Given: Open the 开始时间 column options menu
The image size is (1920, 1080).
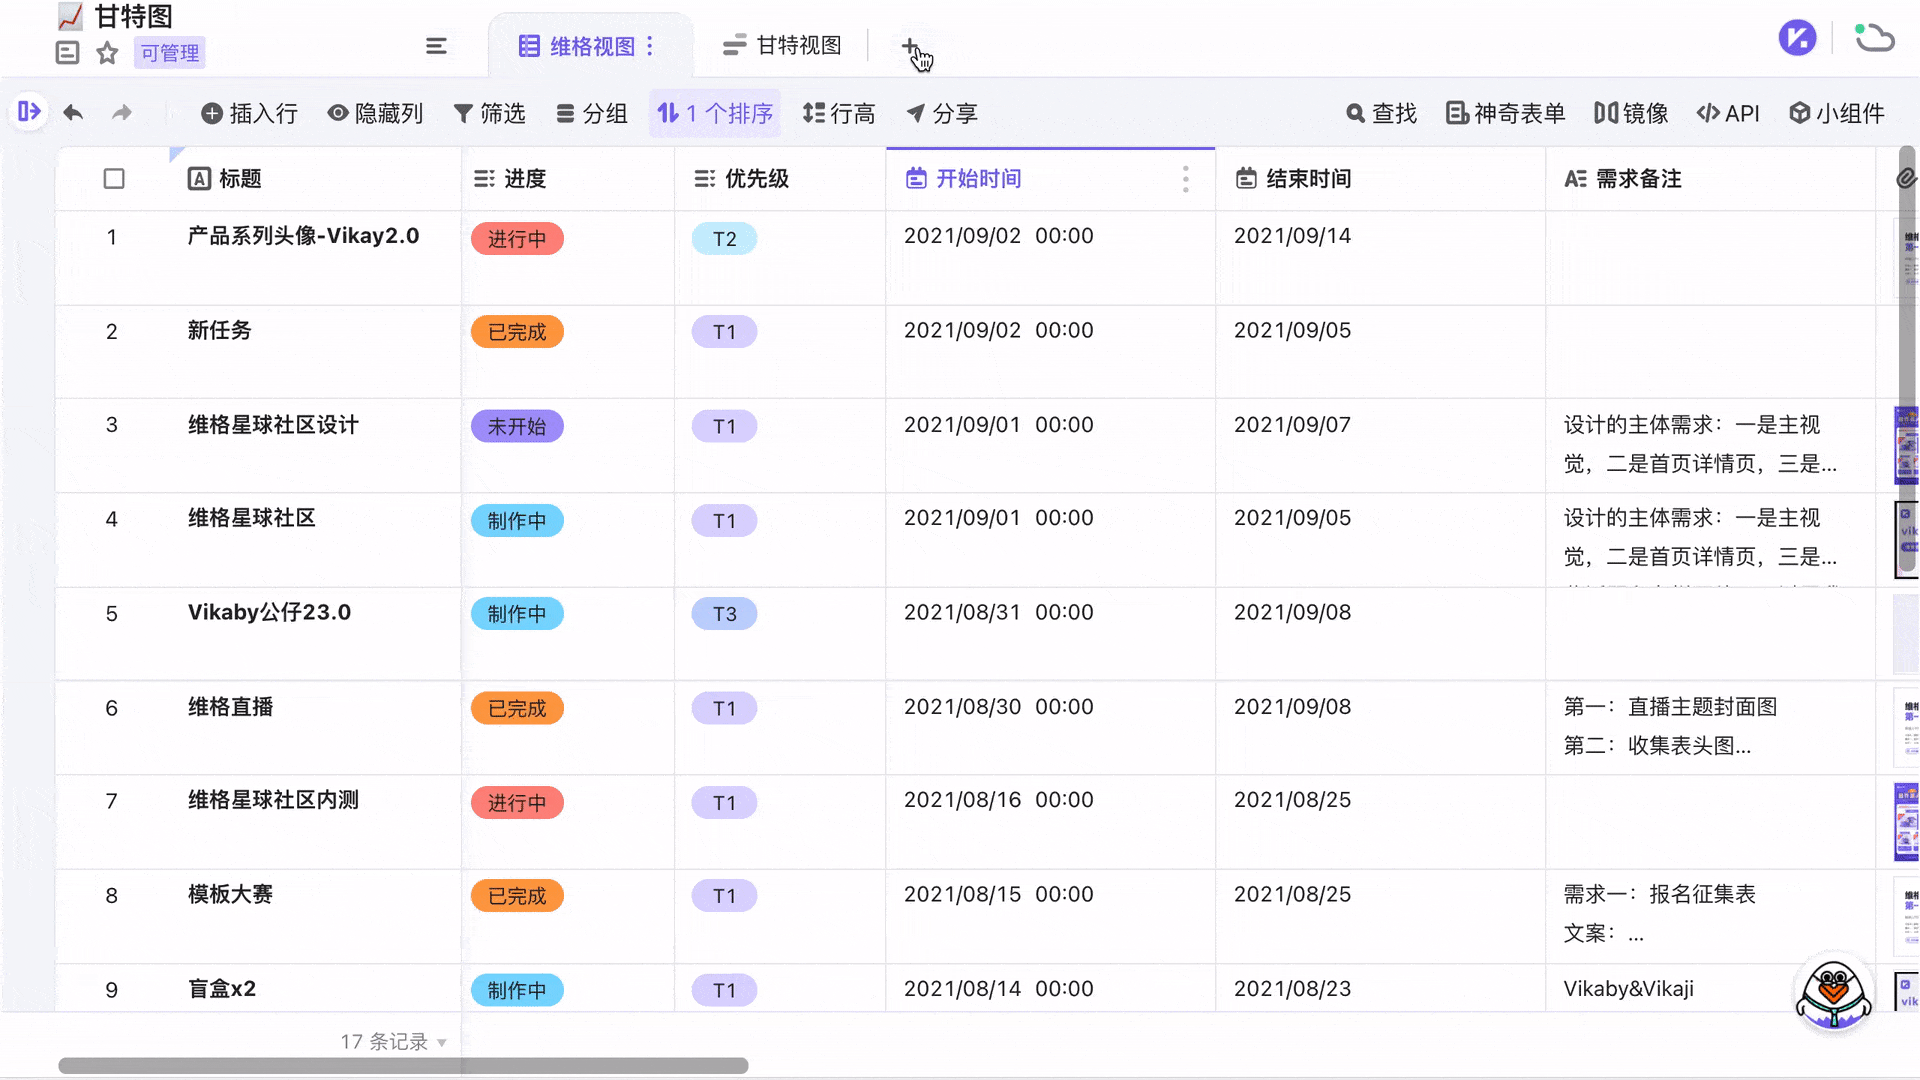Looking at the screenshot, I should pyautogui.click(x=1186, y=179).
